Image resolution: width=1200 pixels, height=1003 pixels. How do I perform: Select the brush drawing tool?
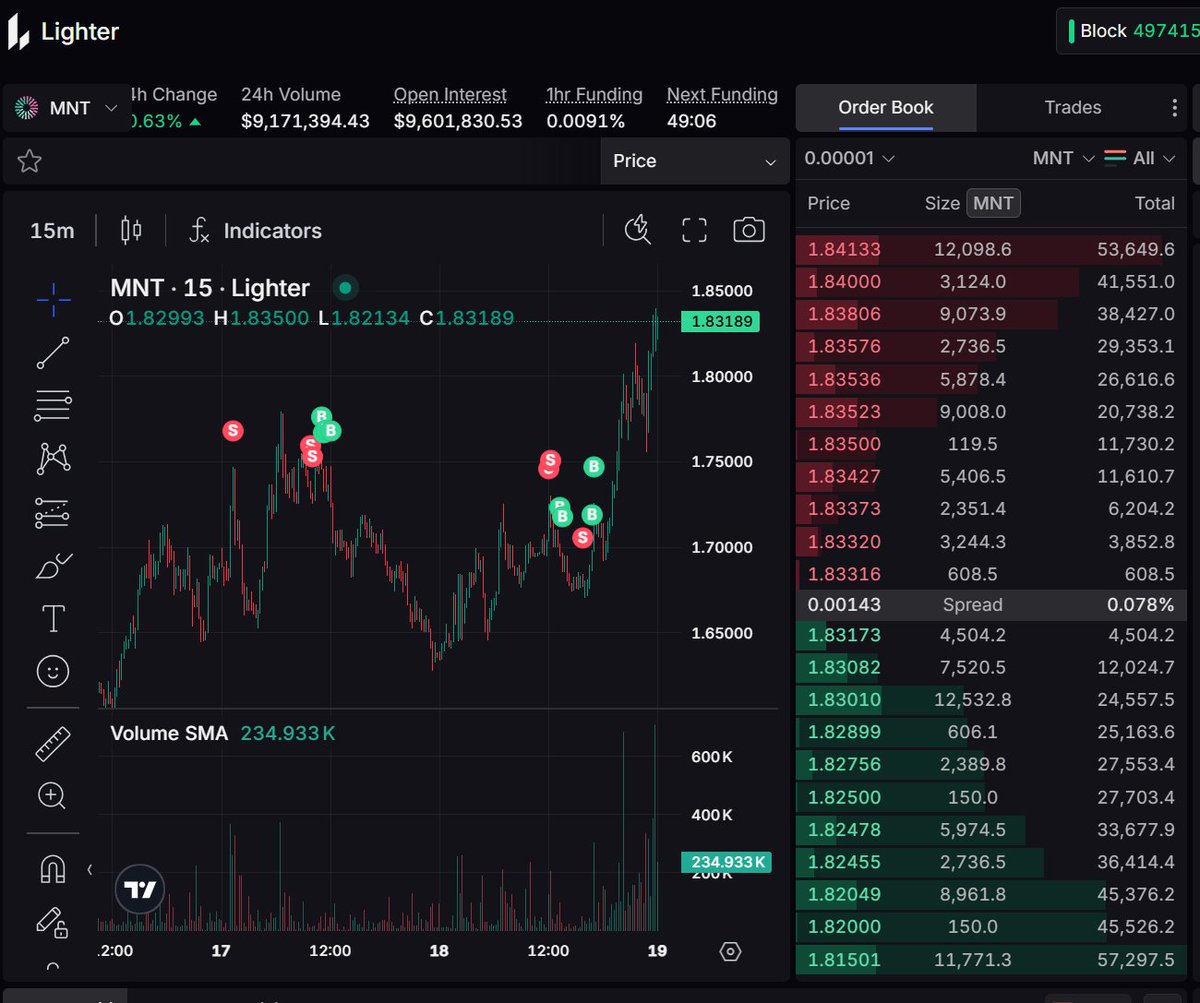(x=53, y=566)
